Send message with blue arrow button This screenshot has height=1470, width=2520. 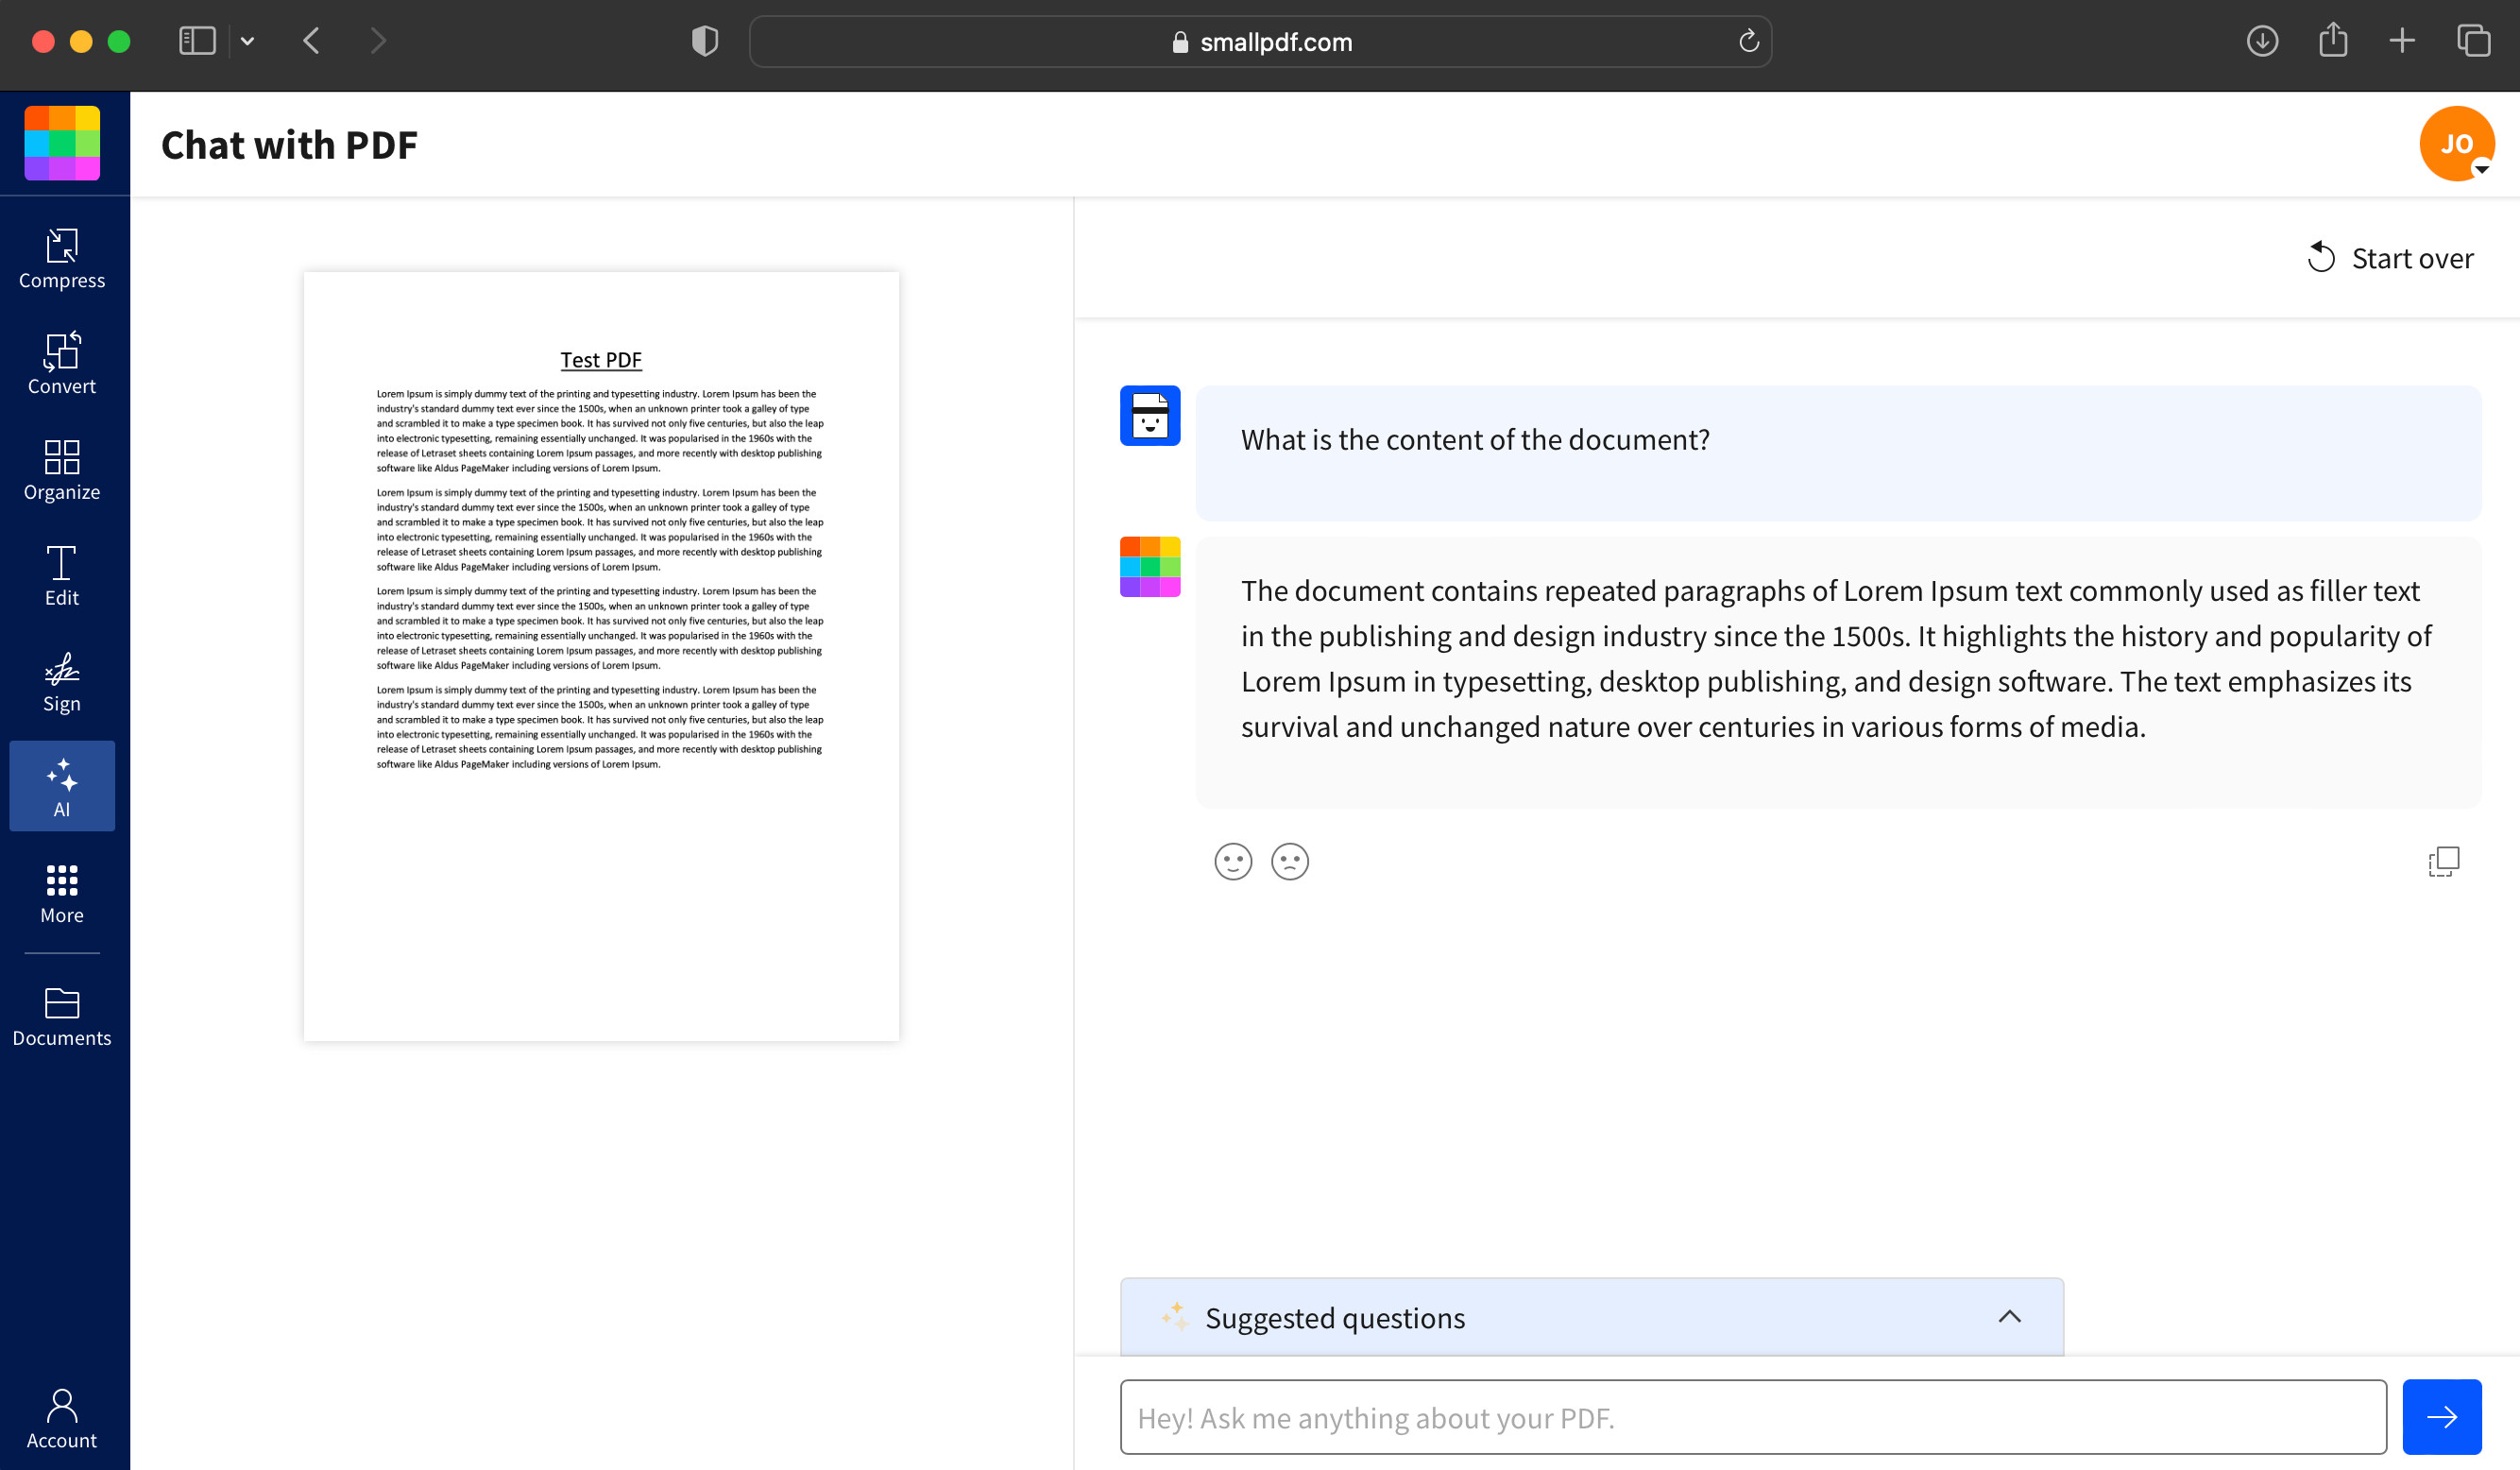coord(2442,1417)
